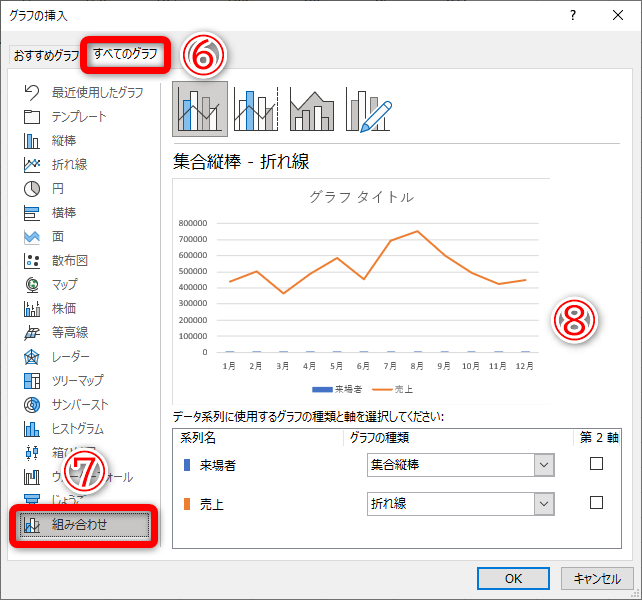This screenshot has height=600, width=642.
Task: Select the 積み上げ面 - 集合縦棒 chart thumbnail
Action: coord(312,109)
